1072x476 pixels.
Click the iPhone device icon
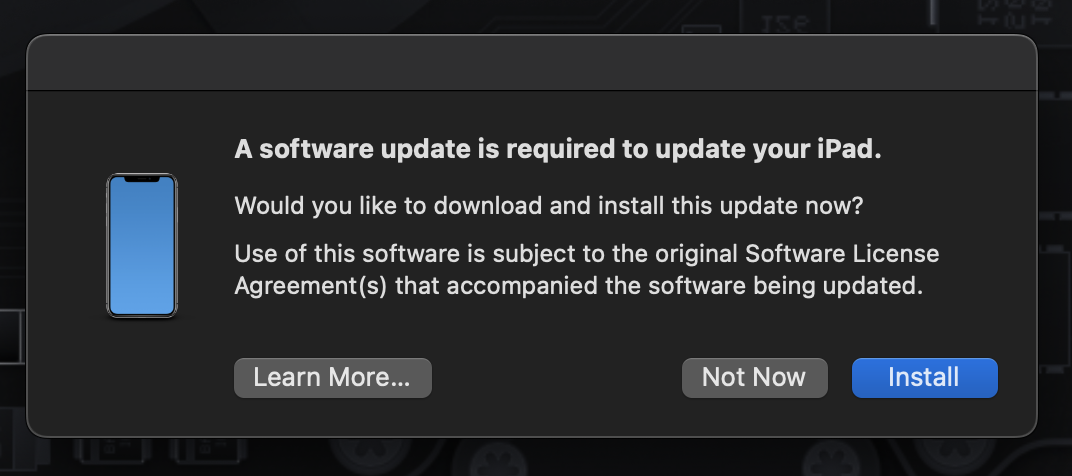pos(142,246)
